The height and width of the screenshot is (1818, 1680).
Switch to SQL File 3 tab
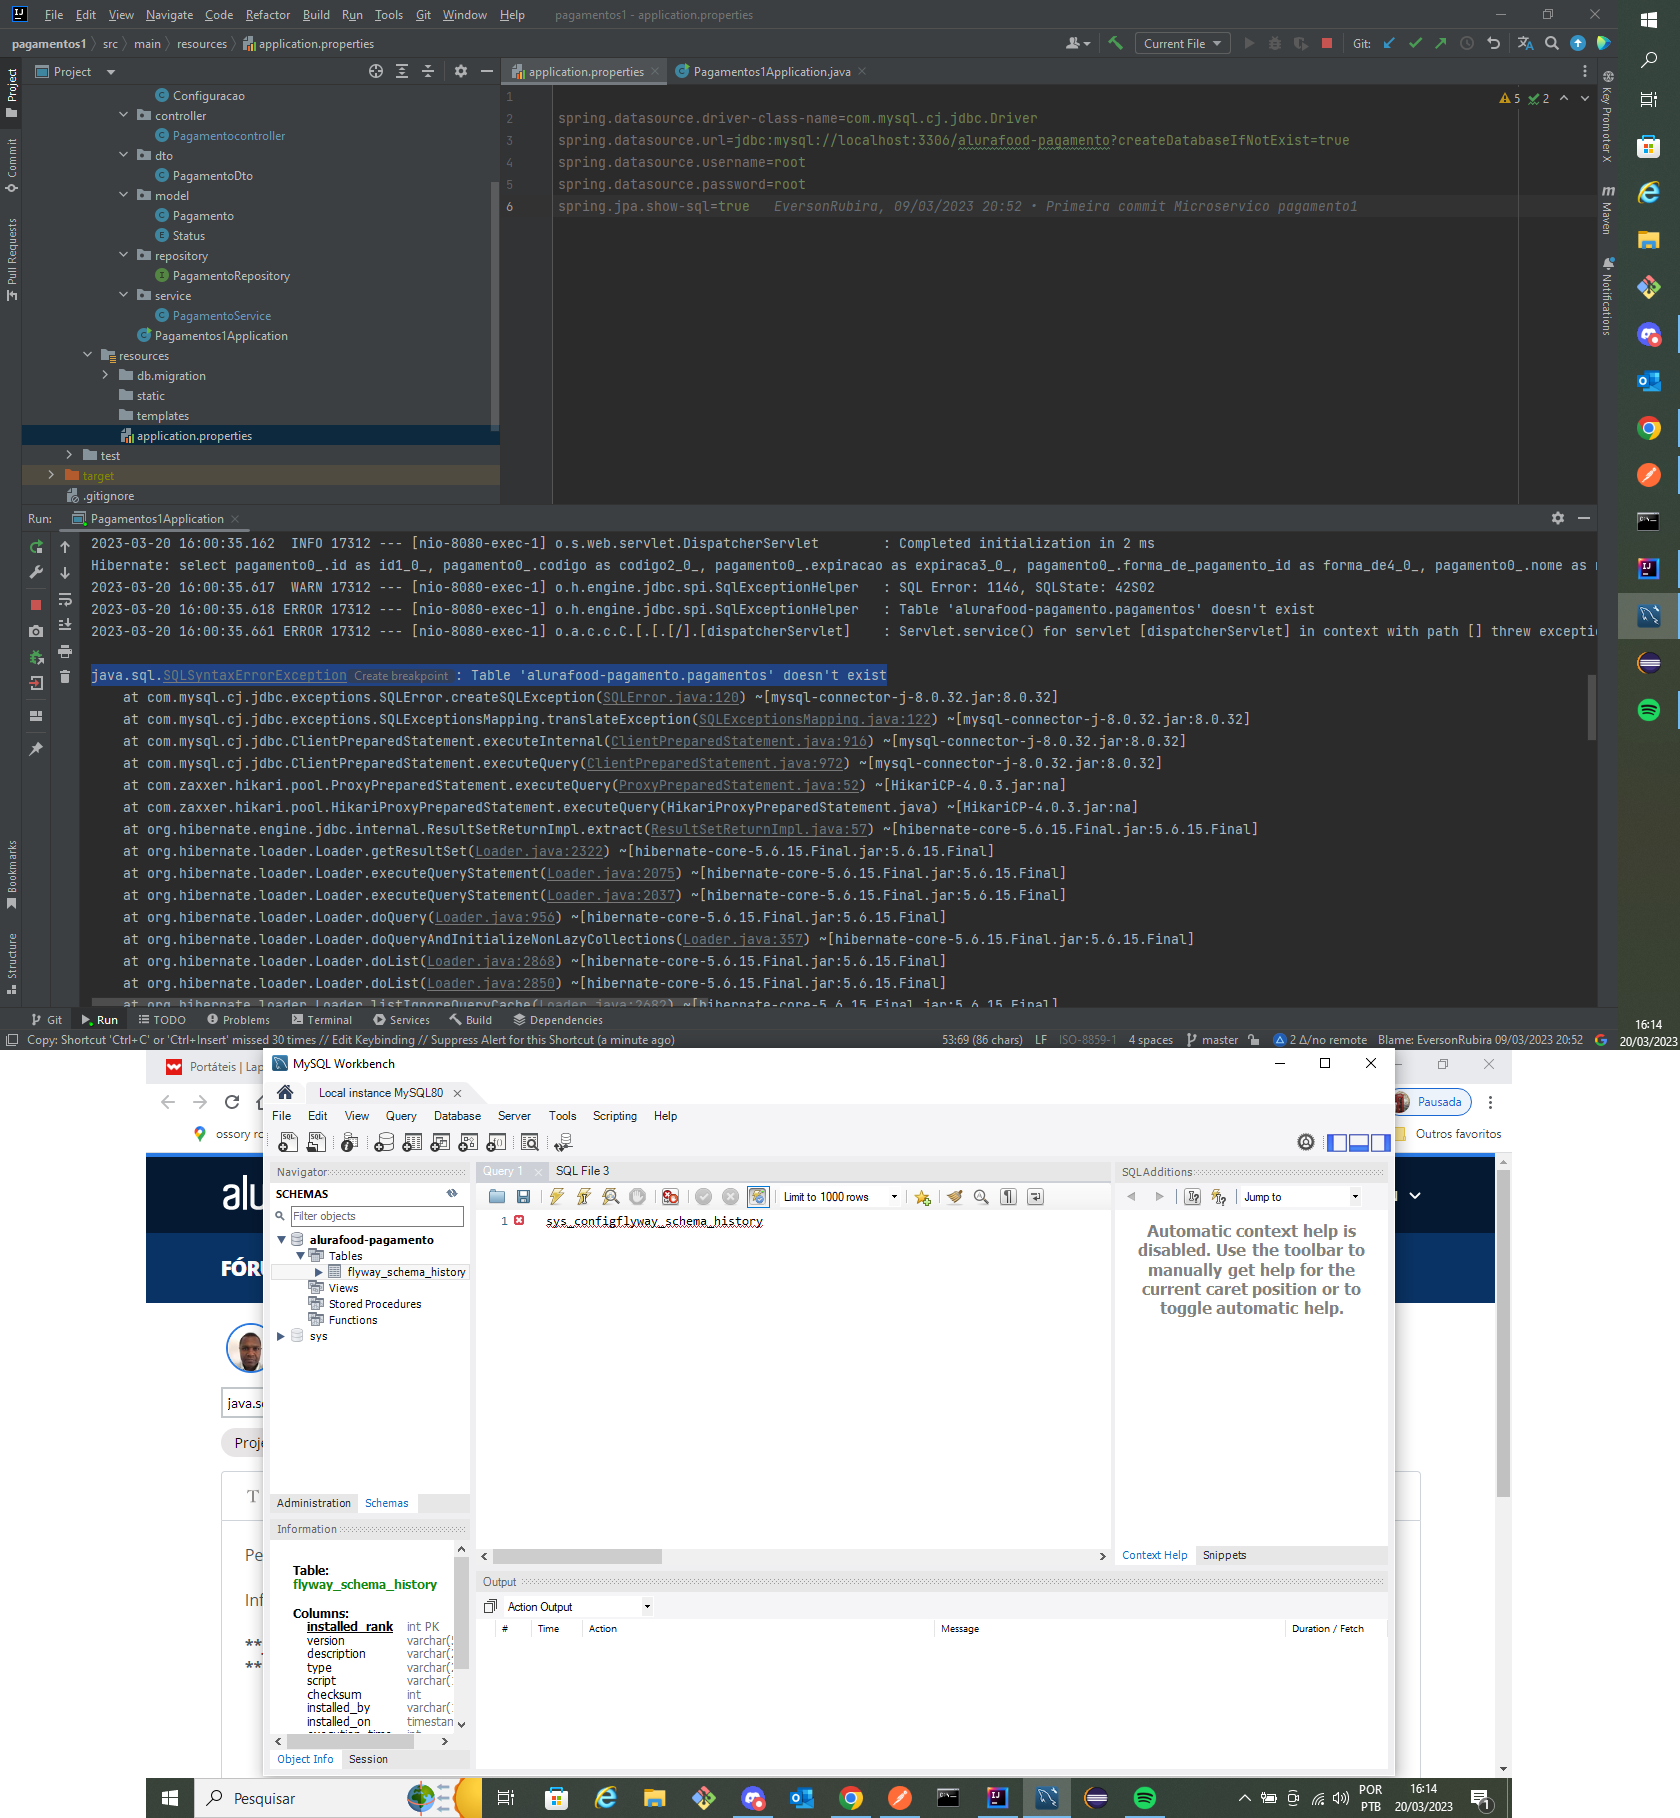[582, 1171]
